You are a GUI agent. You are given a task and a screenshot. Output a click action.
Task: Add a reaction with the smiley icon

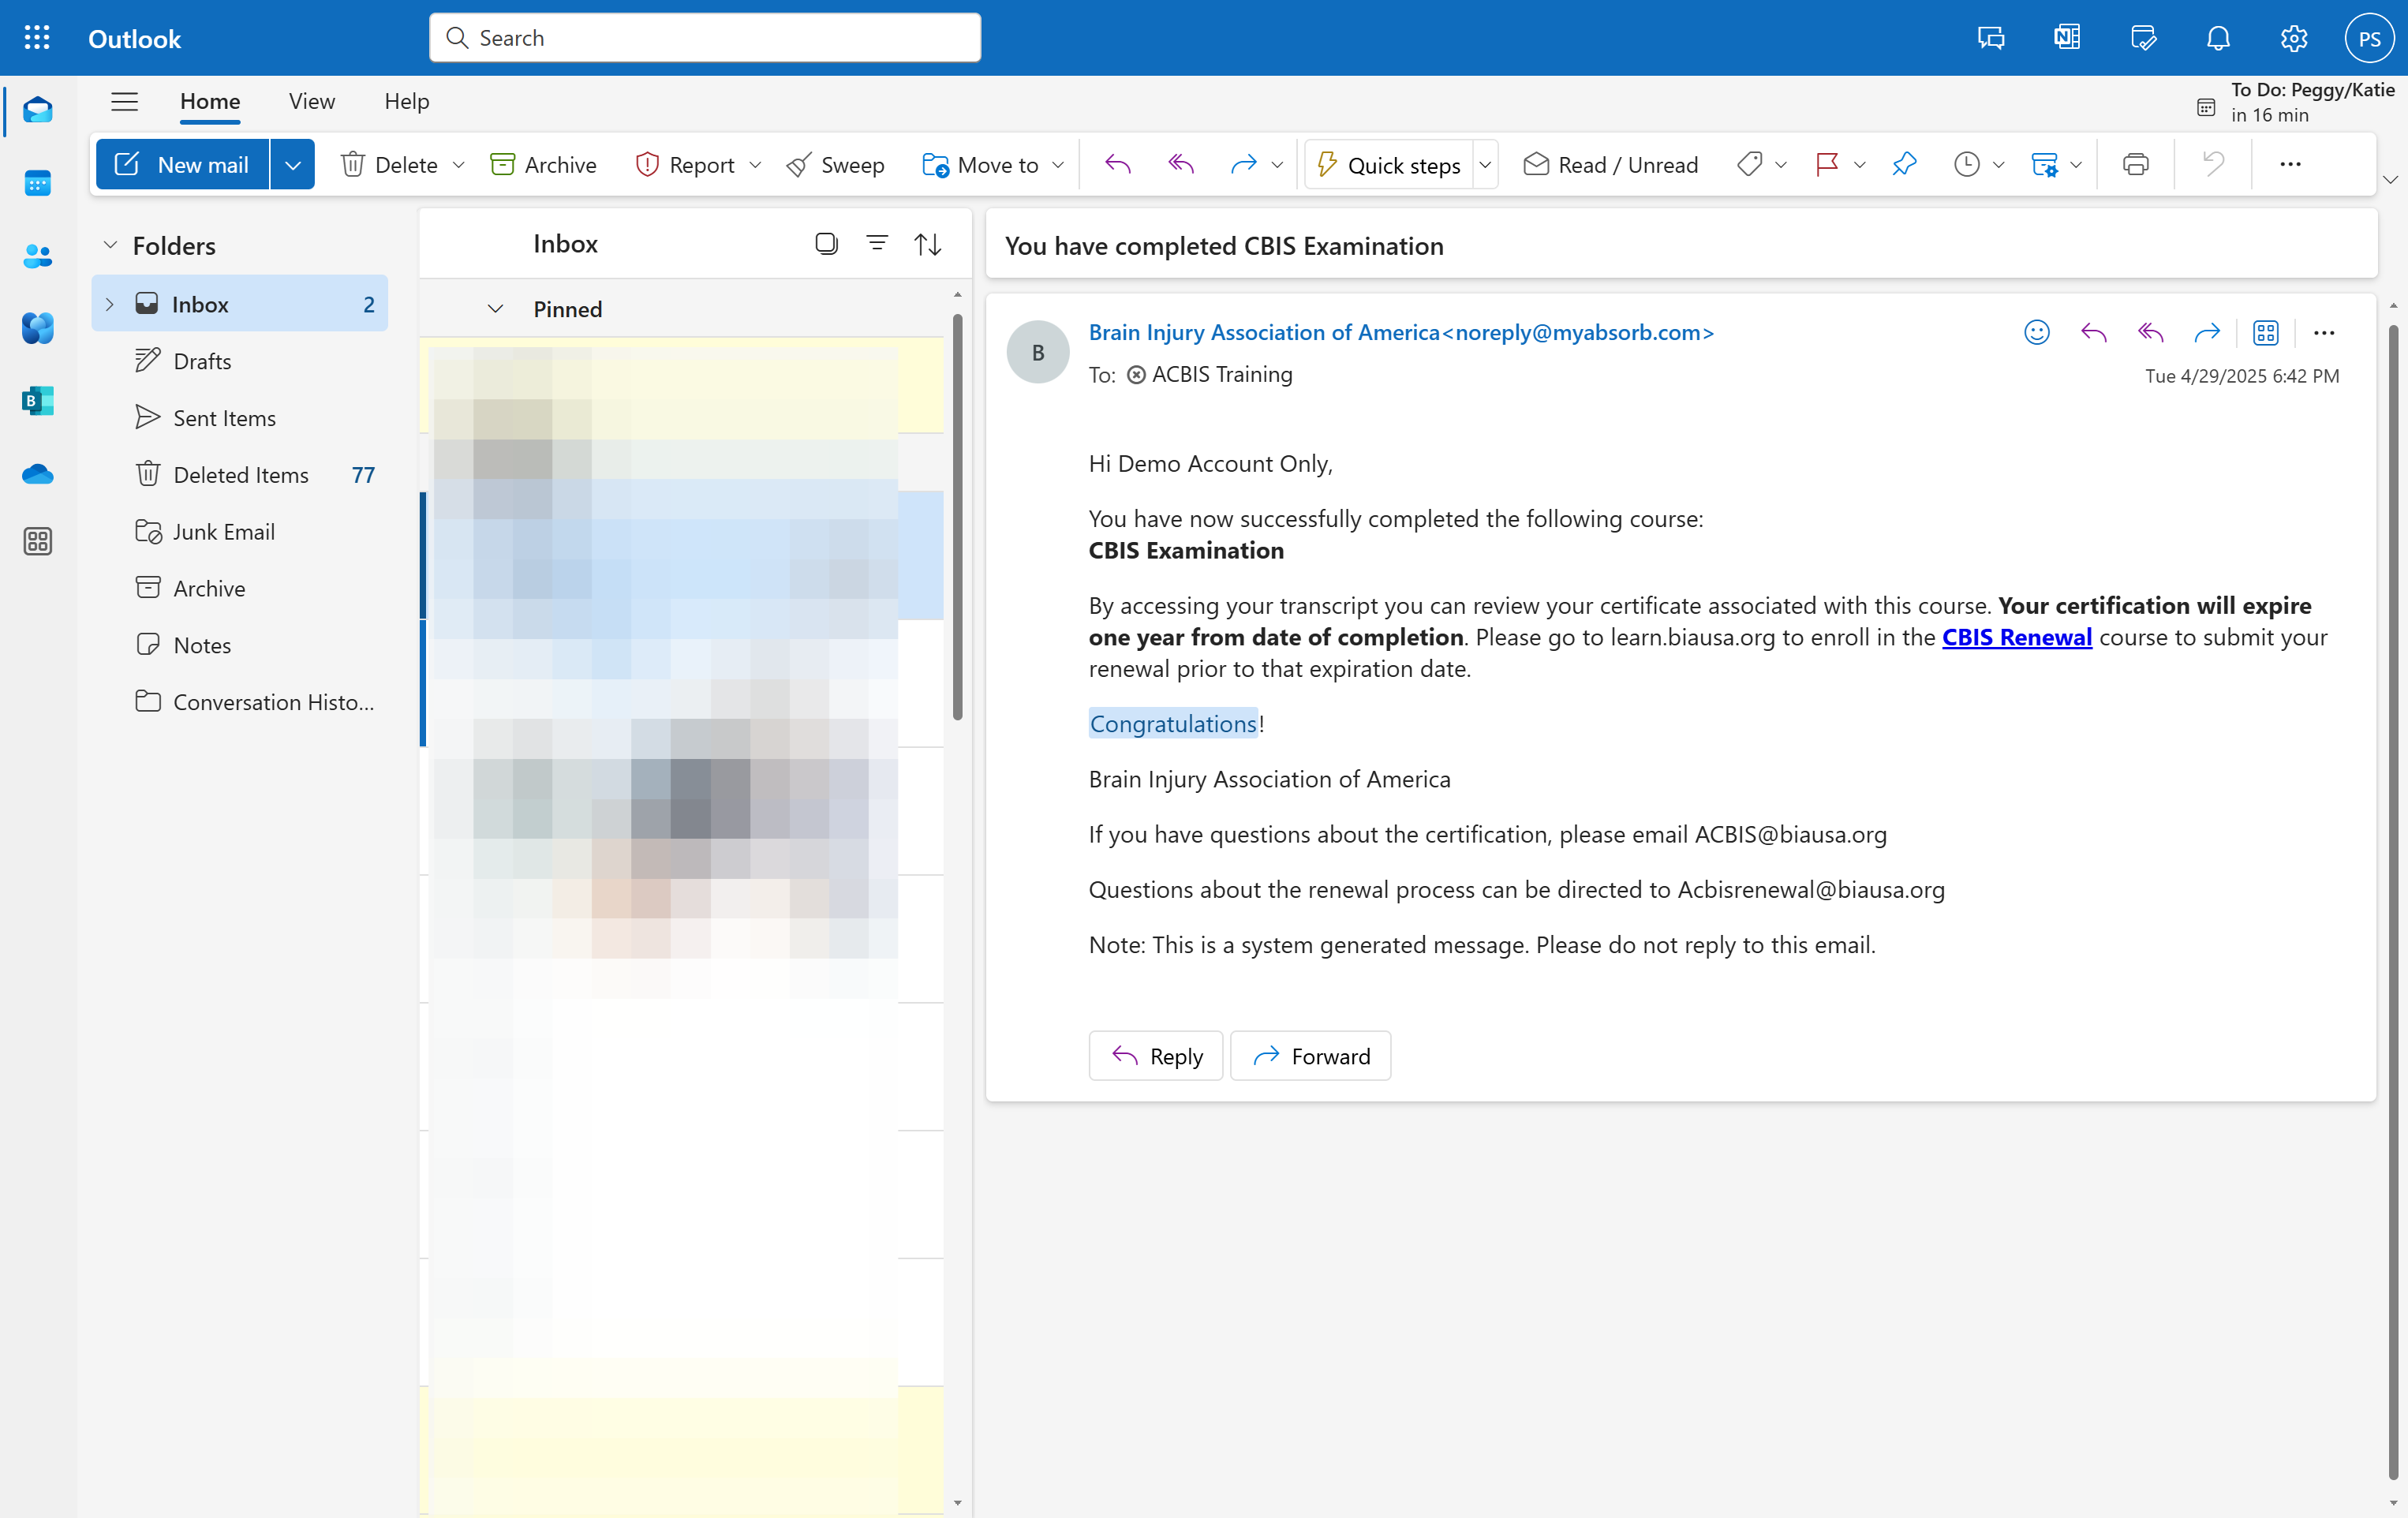click(x=2036, y=332)
